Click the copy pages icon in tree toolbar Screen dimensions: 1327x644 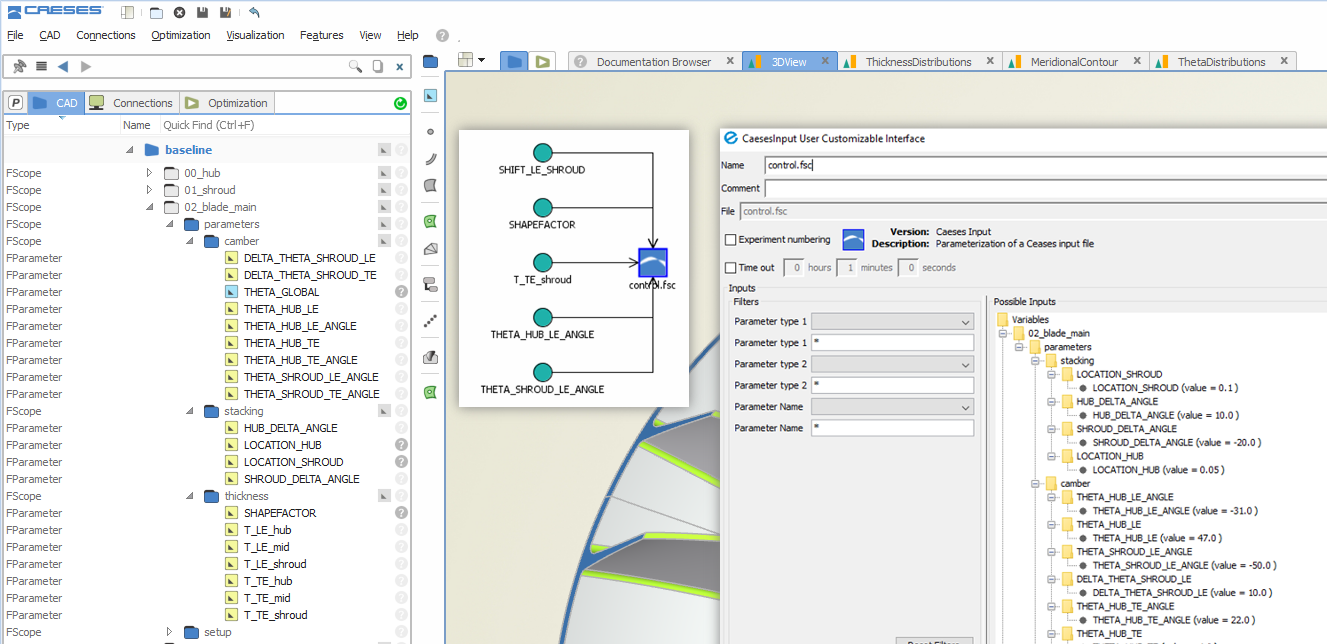pyautogui.click(x=378, y=66)
